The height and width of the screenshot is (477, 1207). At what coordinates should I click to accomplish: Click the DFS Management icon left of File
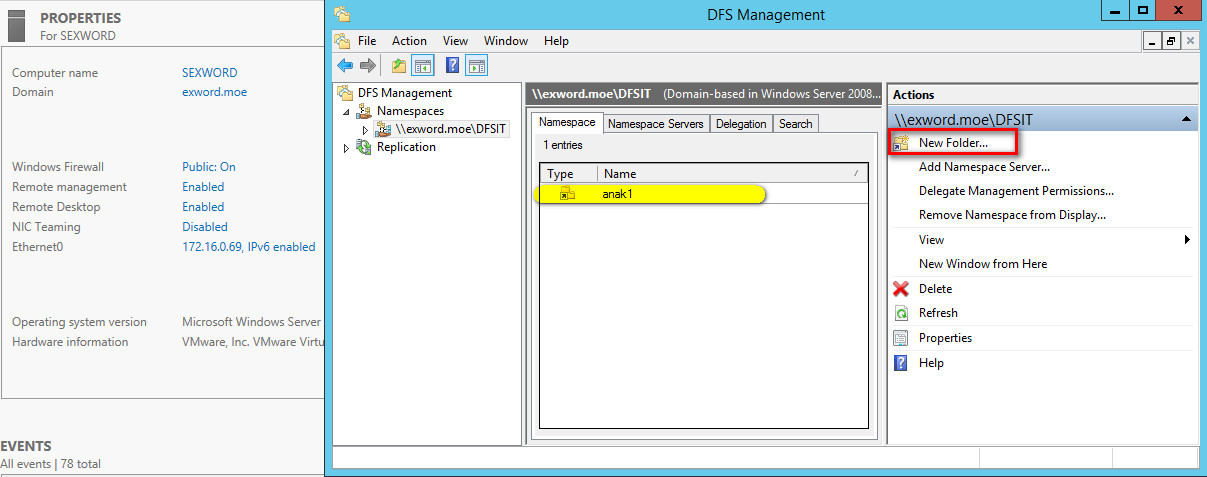pyautogui.click(x=343, y=41)
